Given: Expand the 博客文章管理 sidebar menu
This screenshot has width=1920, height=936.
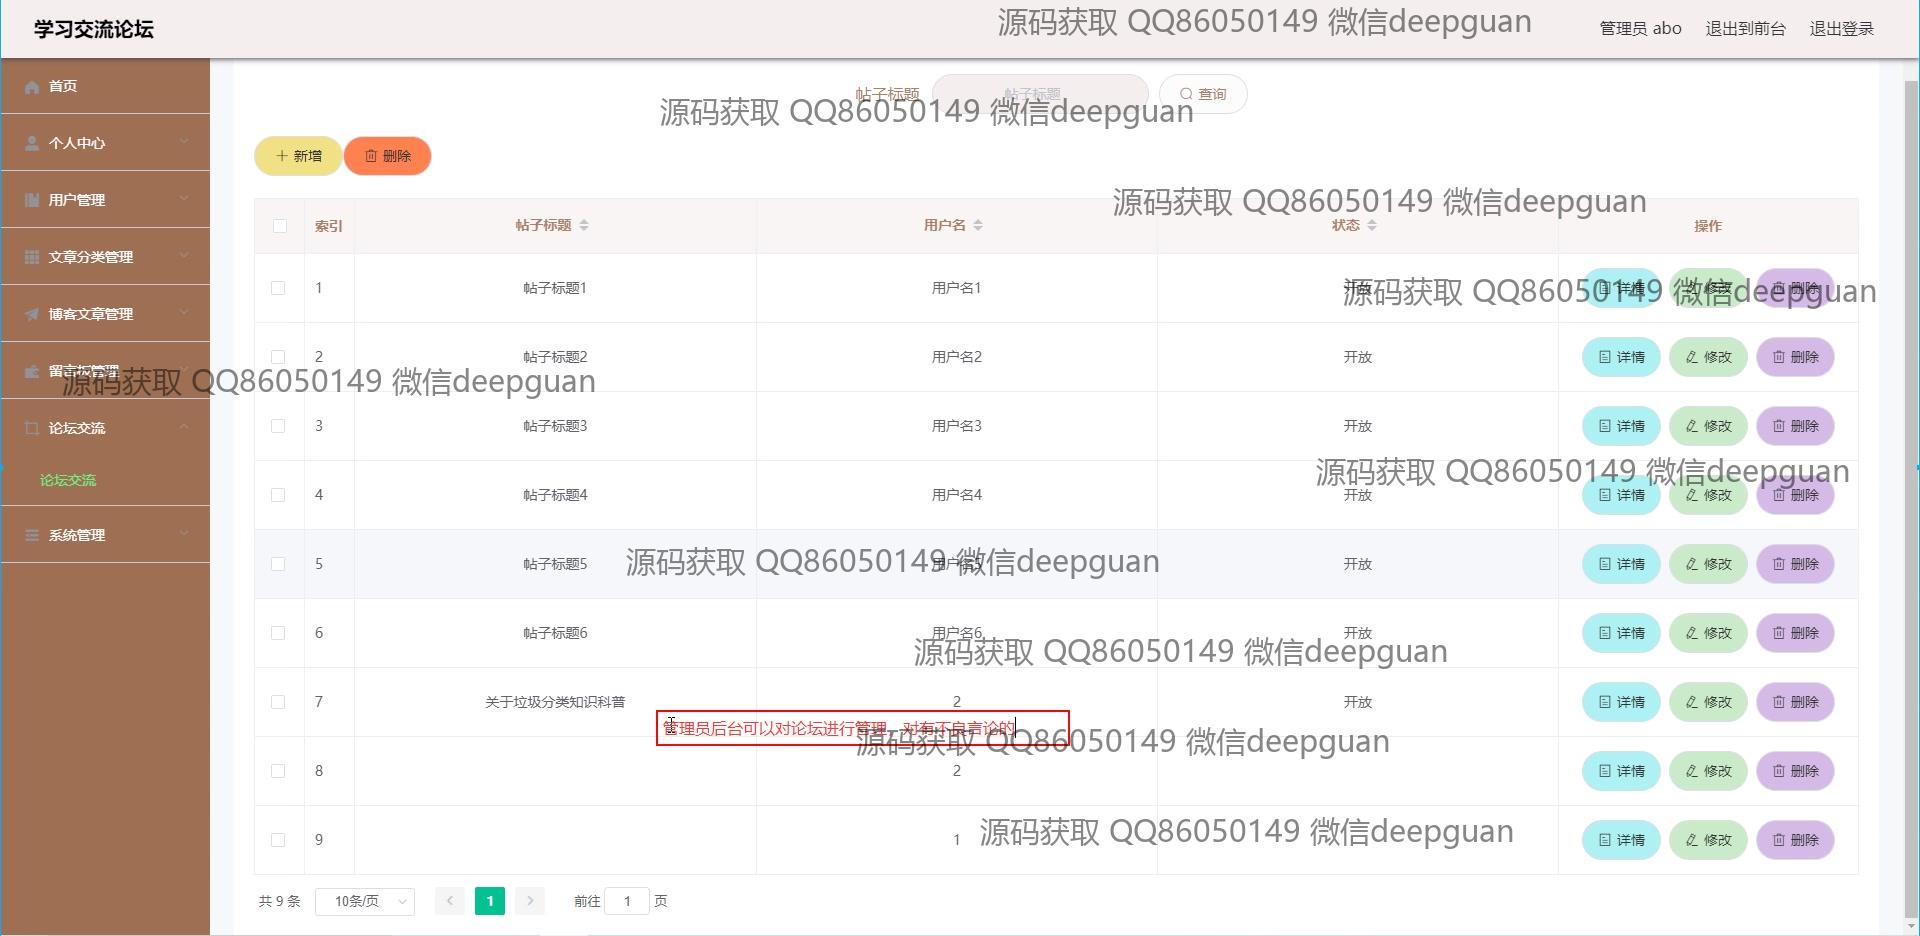Looking at the screenshot, I should tap(105, 314).
